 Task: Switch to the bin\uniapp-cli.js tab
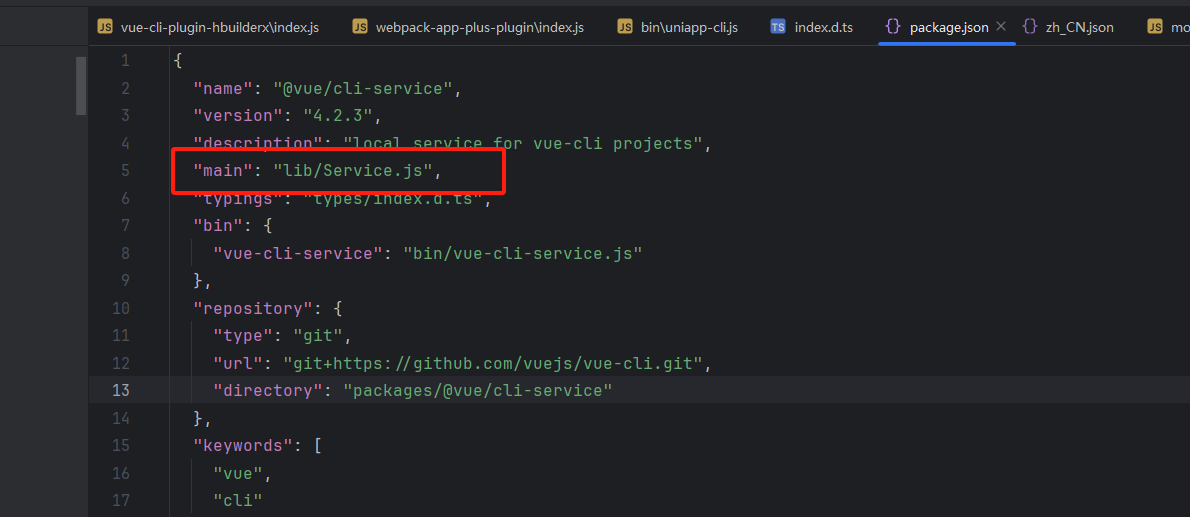coord(689,27)
